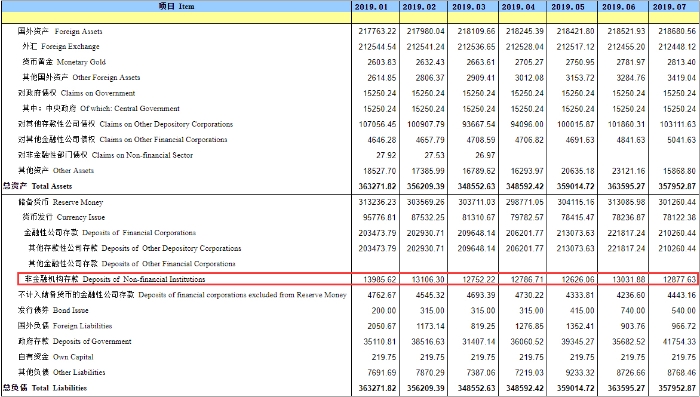Click Deposits of Financial Corporations label

110,233
